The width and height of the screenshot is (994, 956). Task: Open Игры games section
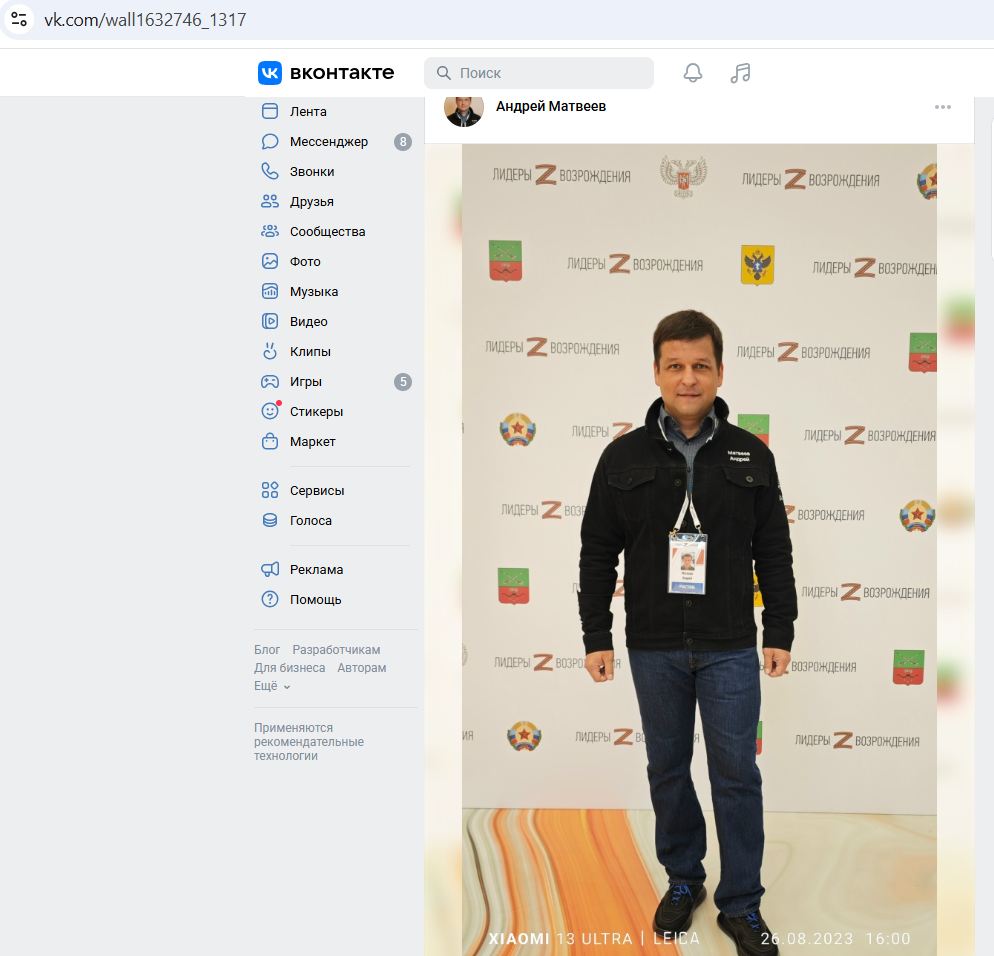(x=305, y=382)
